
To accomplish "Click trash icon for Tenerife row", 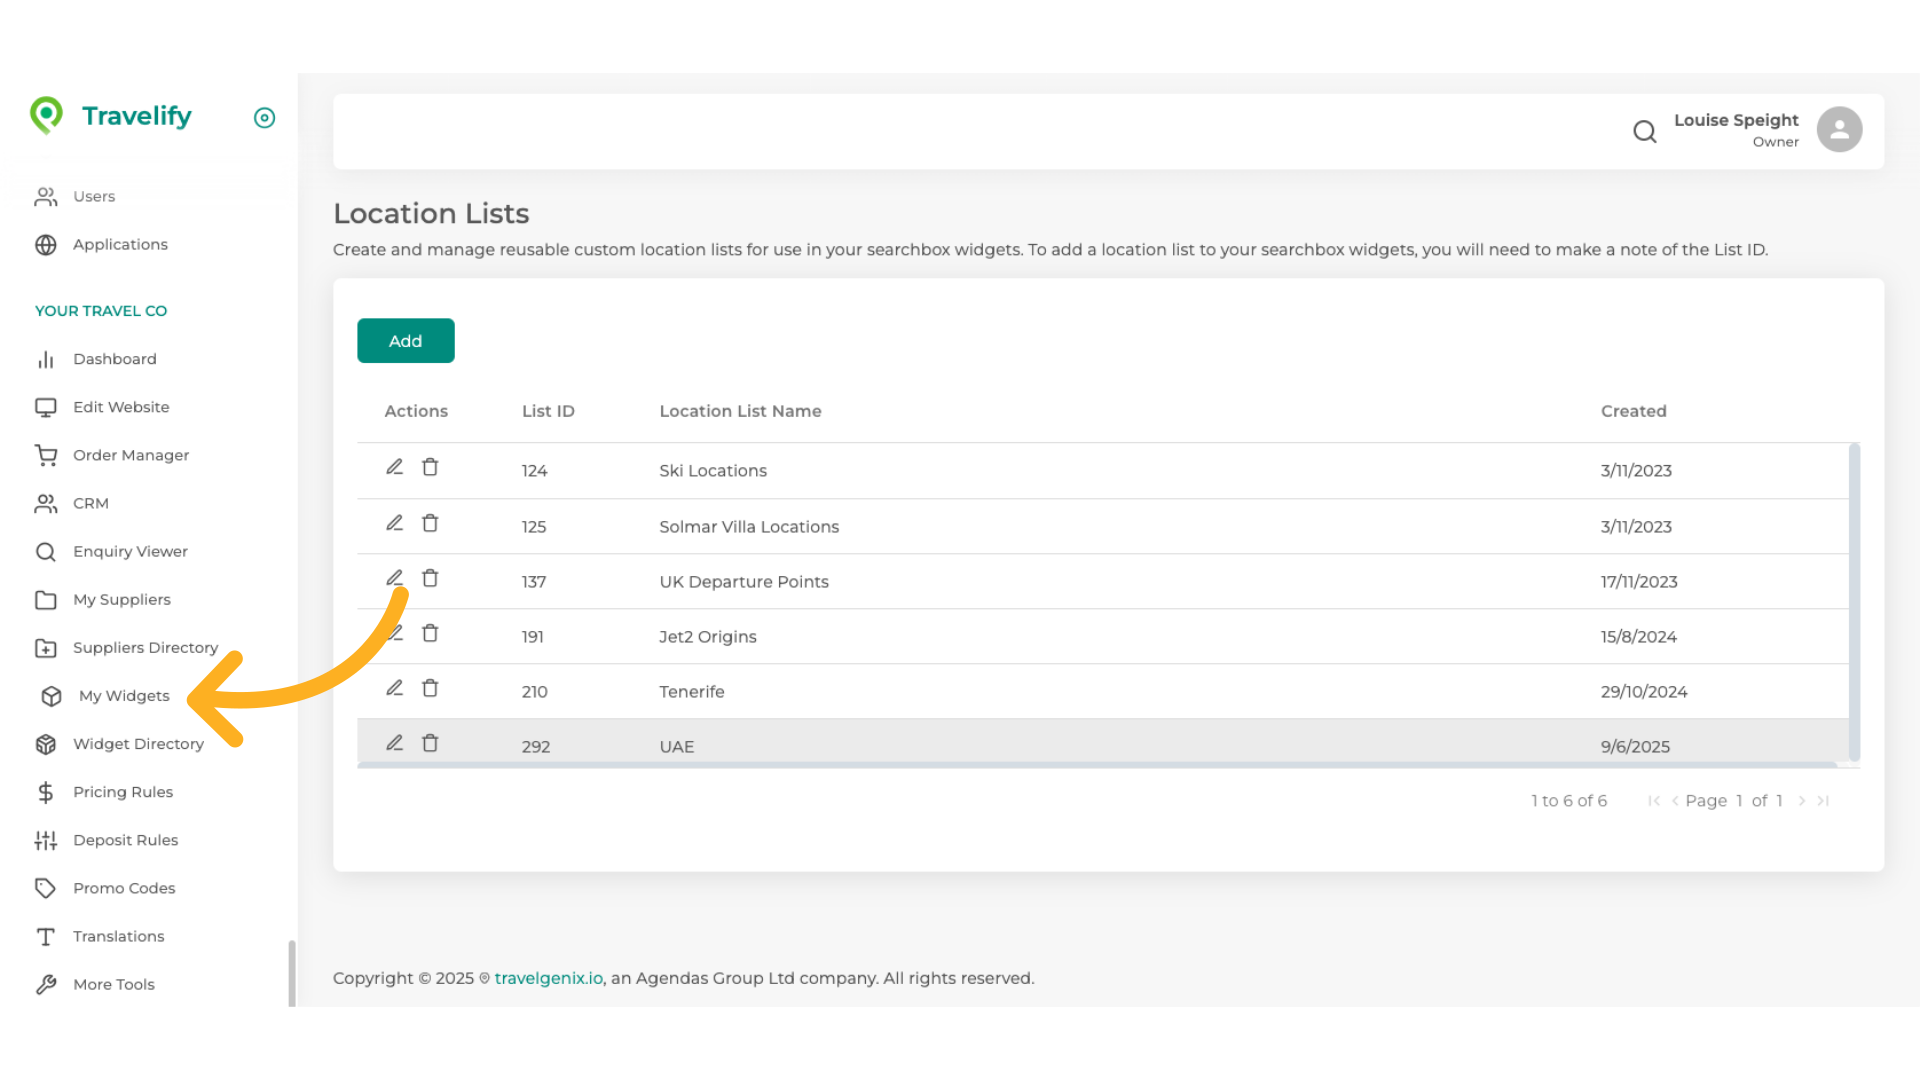I will coord(430,688).
